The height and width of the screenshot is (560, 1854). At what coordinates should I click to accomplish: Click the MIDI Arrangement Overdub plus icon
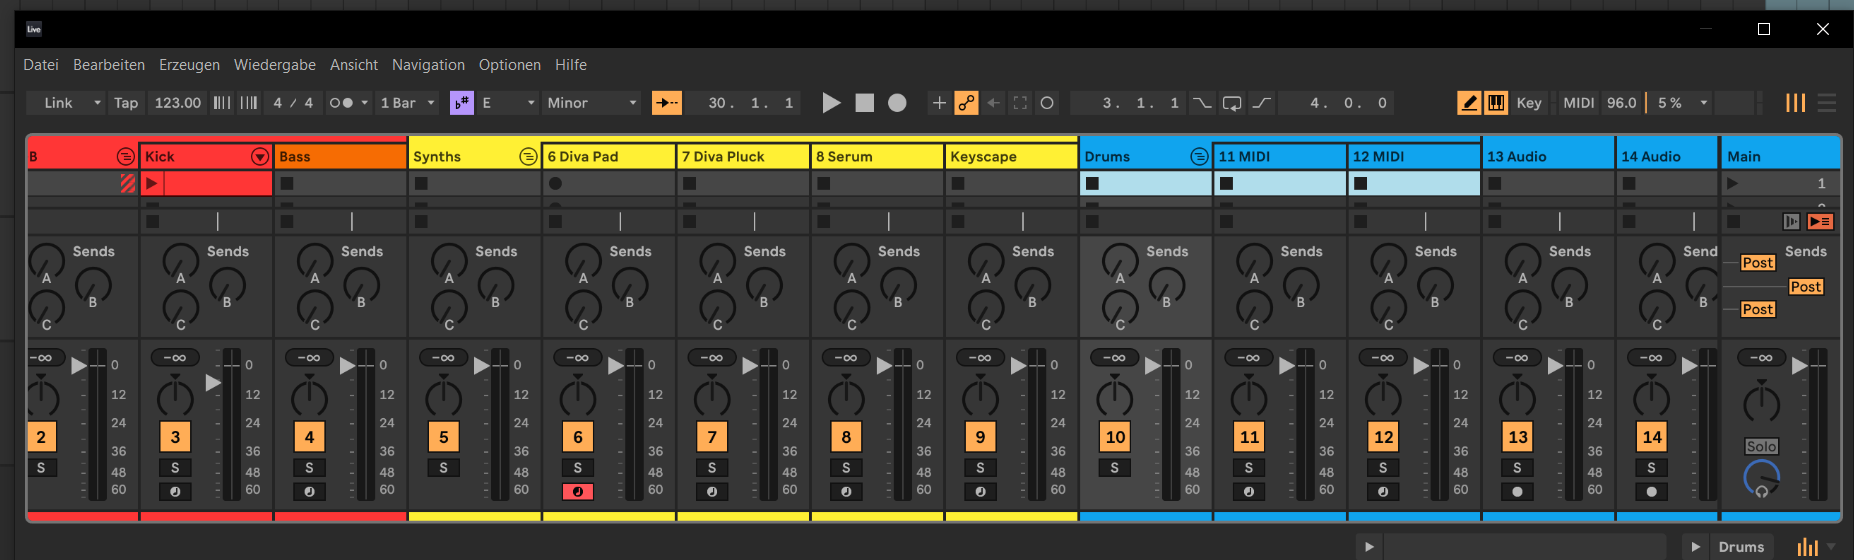pos(939,103)
